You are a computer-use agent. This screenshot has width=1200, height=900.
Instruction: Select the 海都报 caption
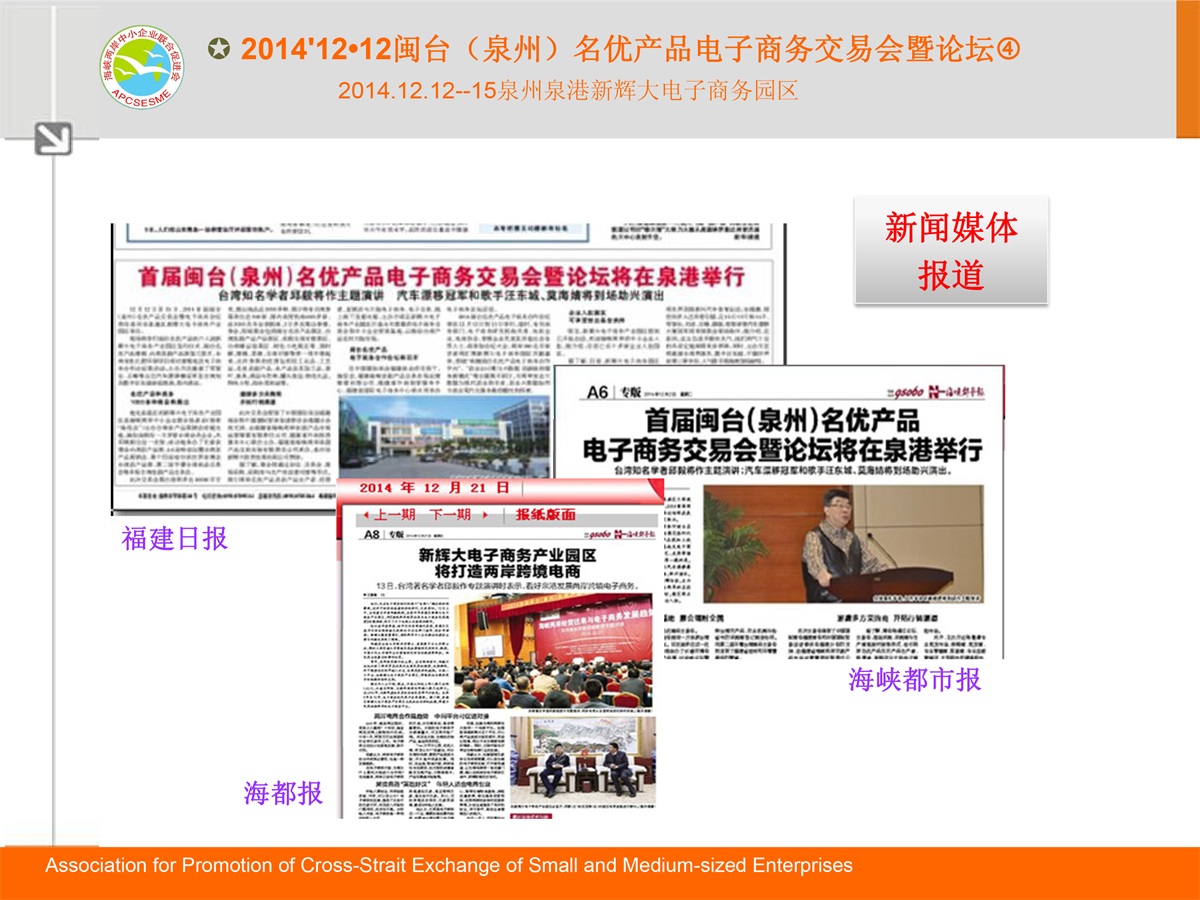click(x=283, y=794)
